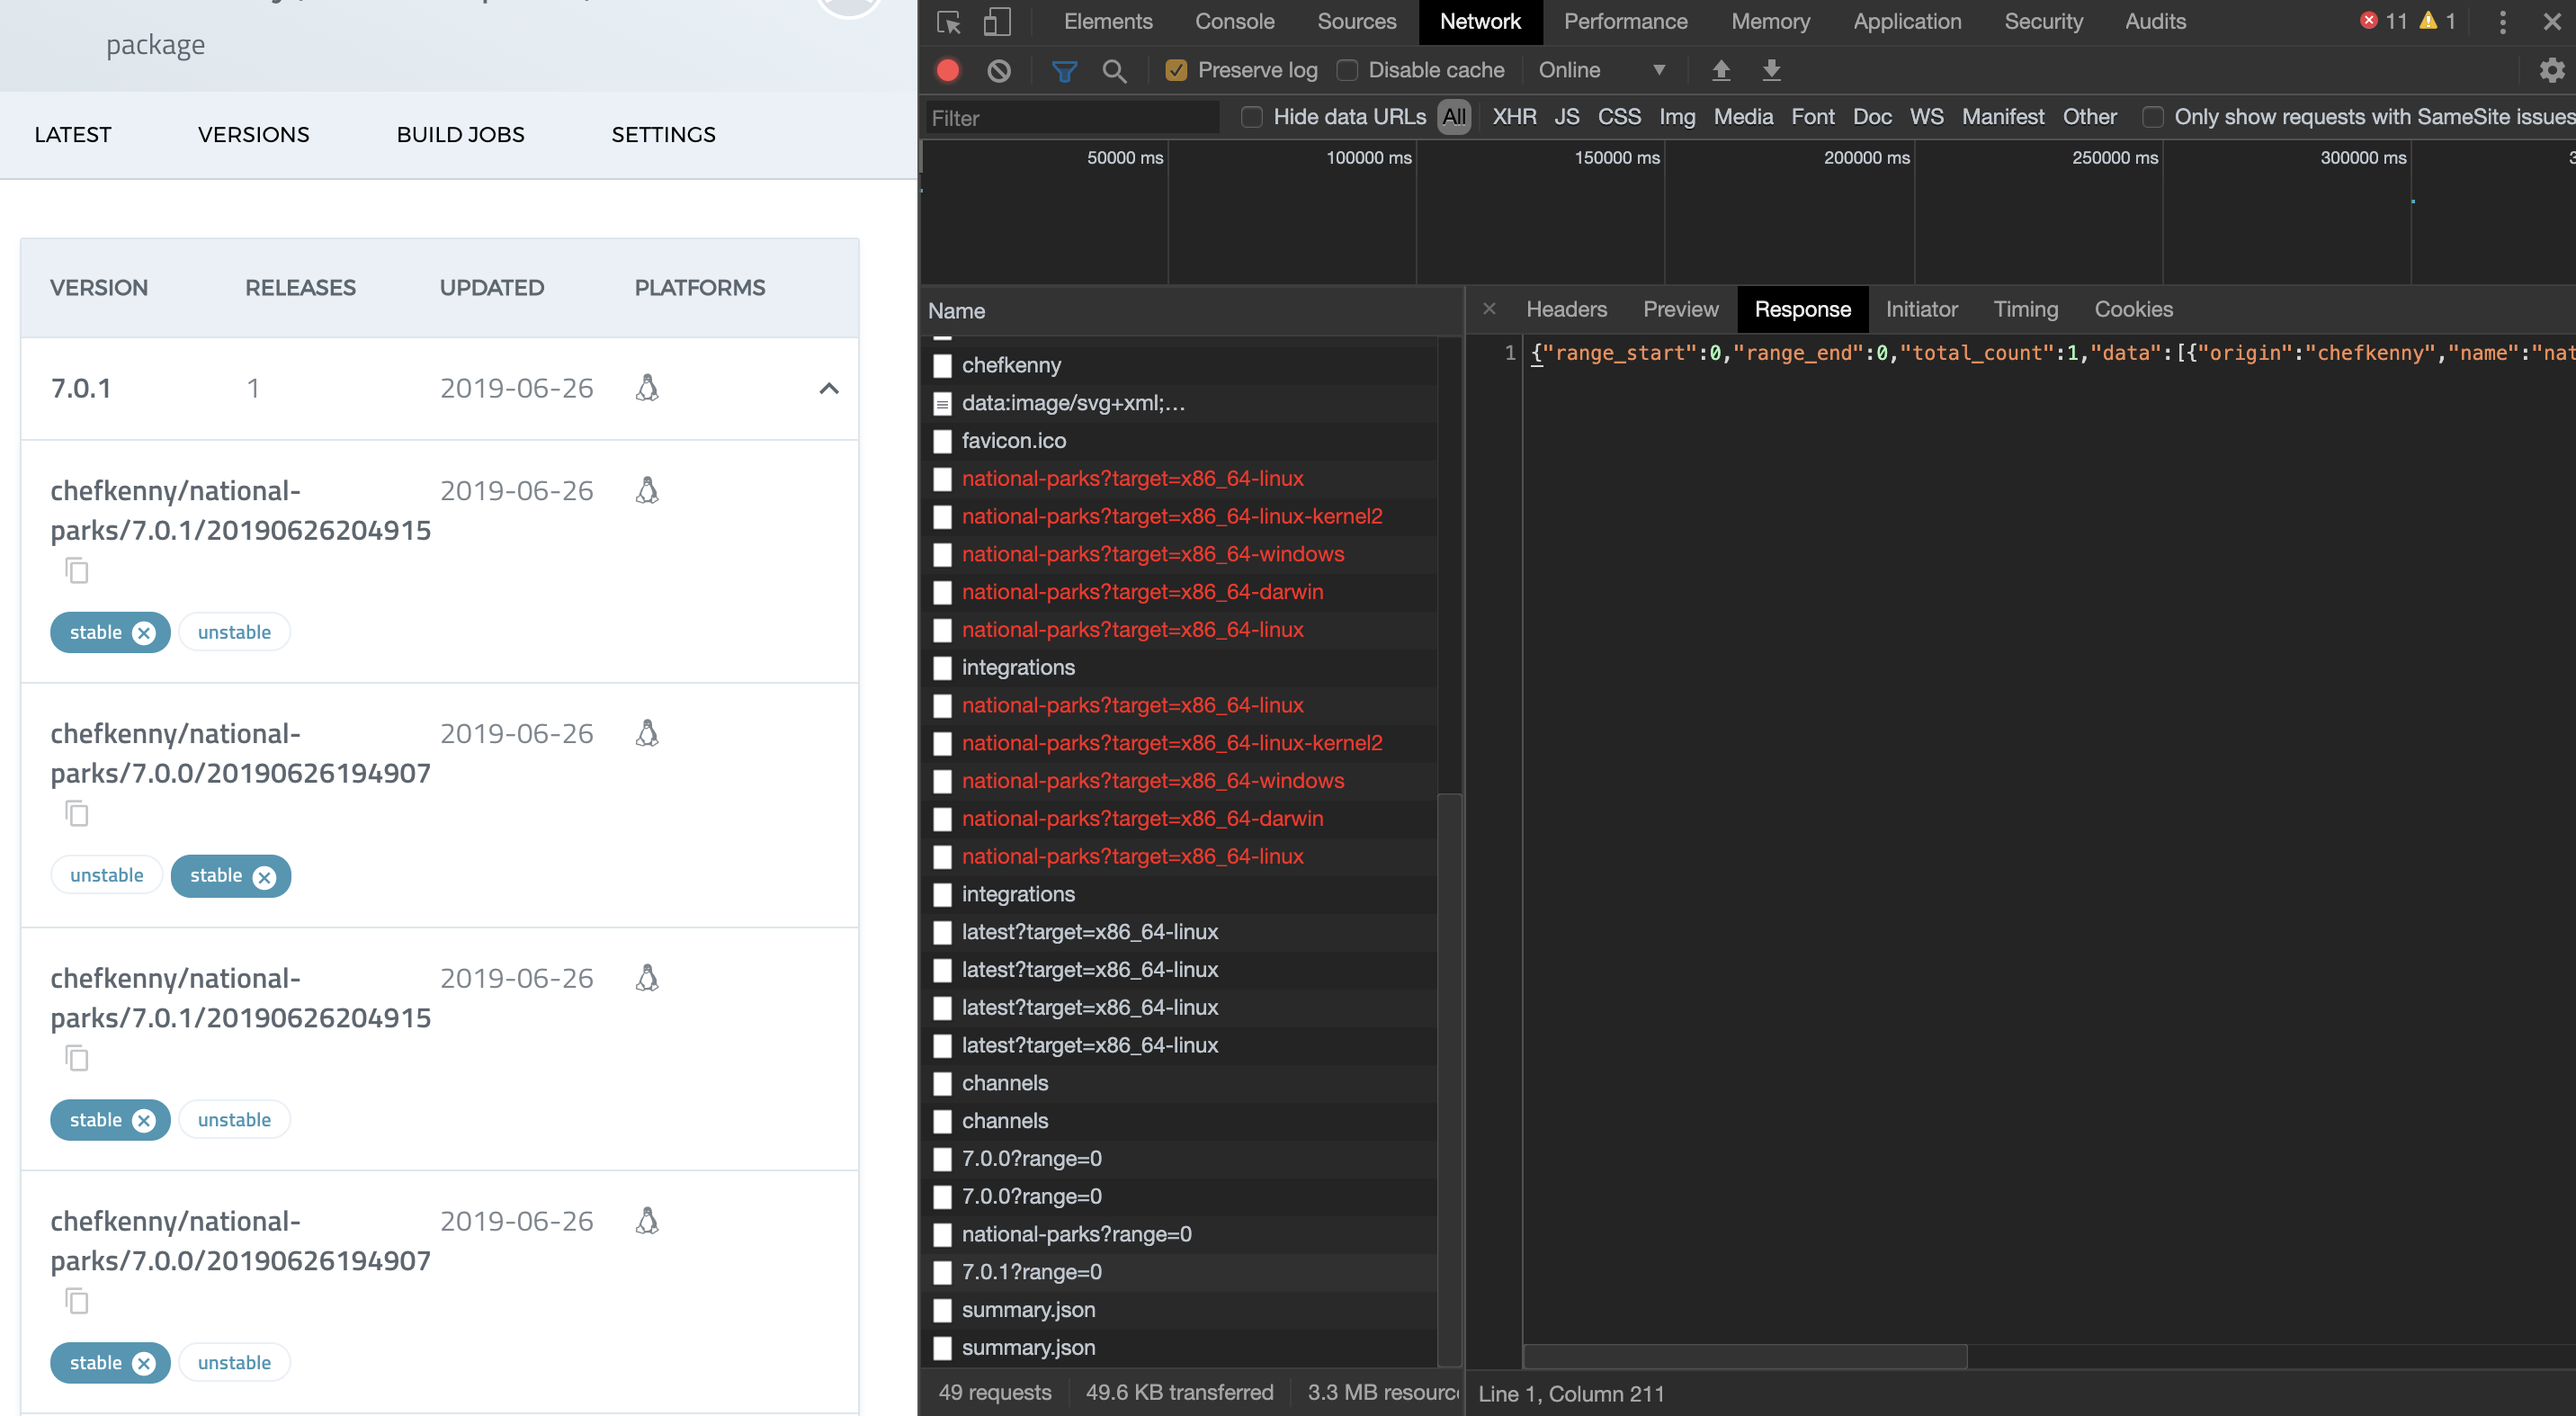This screenshot has width=2576, height=1416.
Task: Click the export HAR download arrow icon
Action: click(1771, 70)
